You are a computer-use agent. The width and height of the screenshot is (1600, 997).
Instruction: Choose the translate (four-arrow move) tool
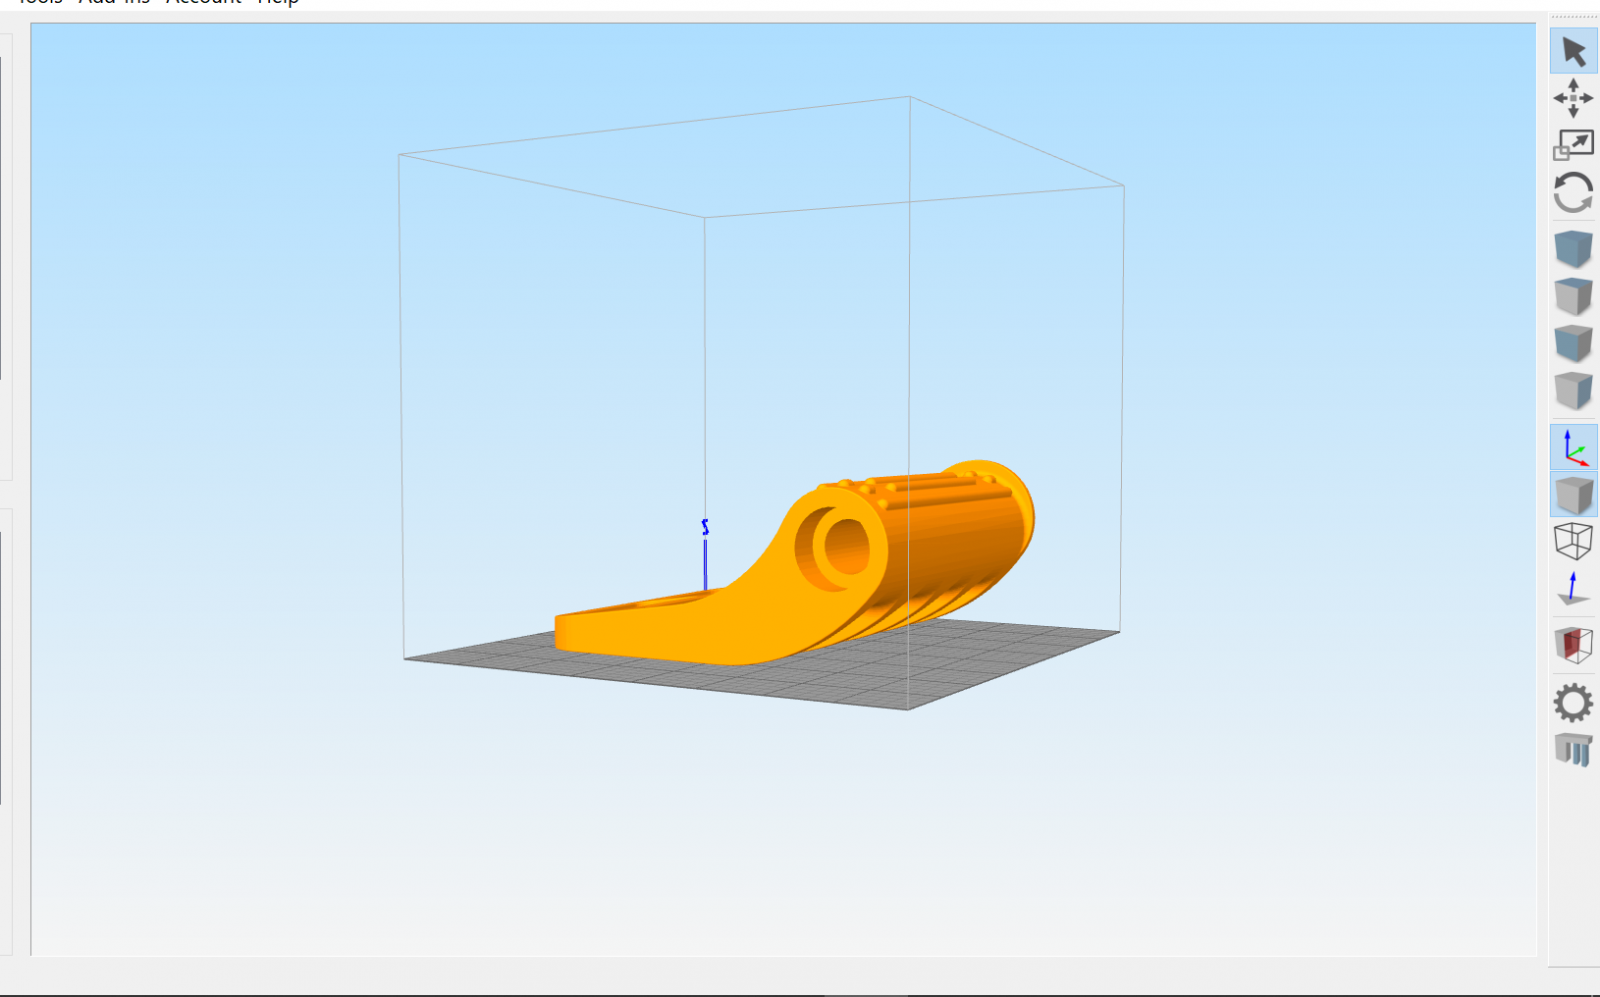[1573, 98]
